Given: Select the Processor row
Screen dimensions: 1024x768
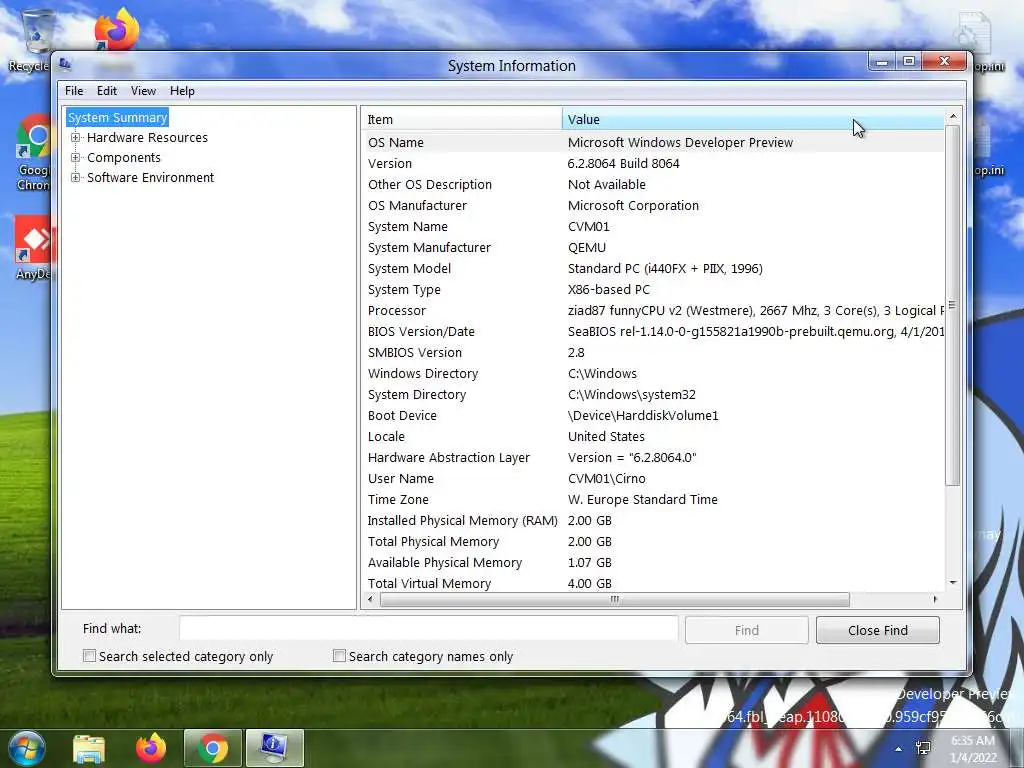Looking at the screenshot, I should tap(653, 310).
